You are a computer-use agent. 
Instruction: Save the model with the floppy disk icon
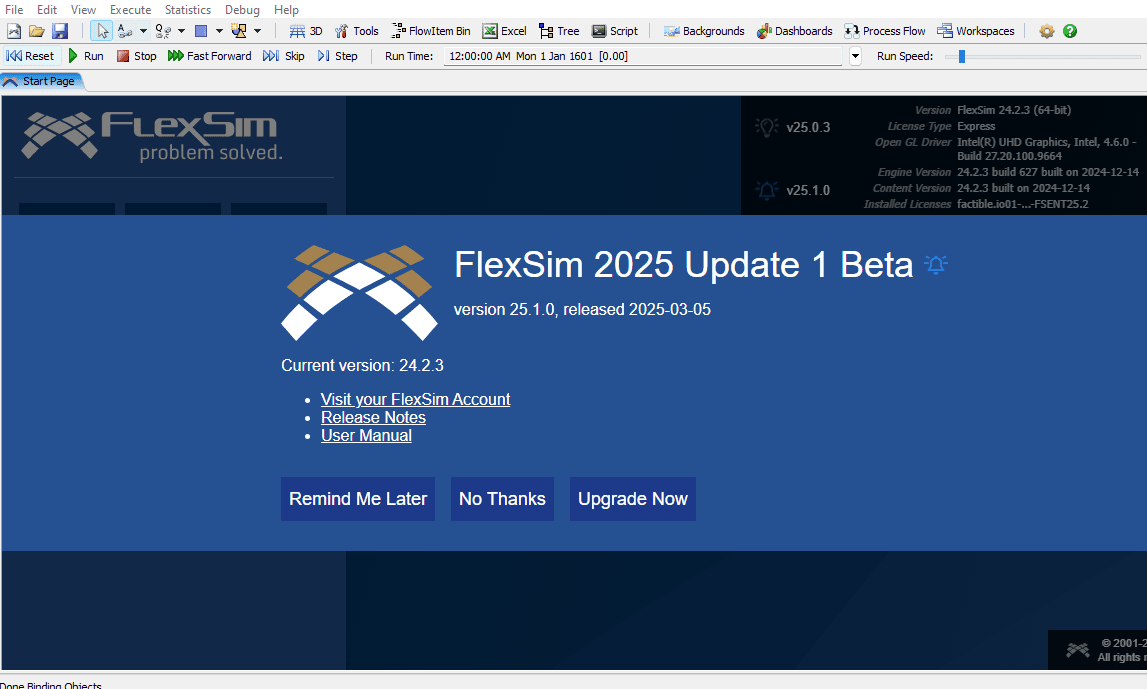(60, 31)
